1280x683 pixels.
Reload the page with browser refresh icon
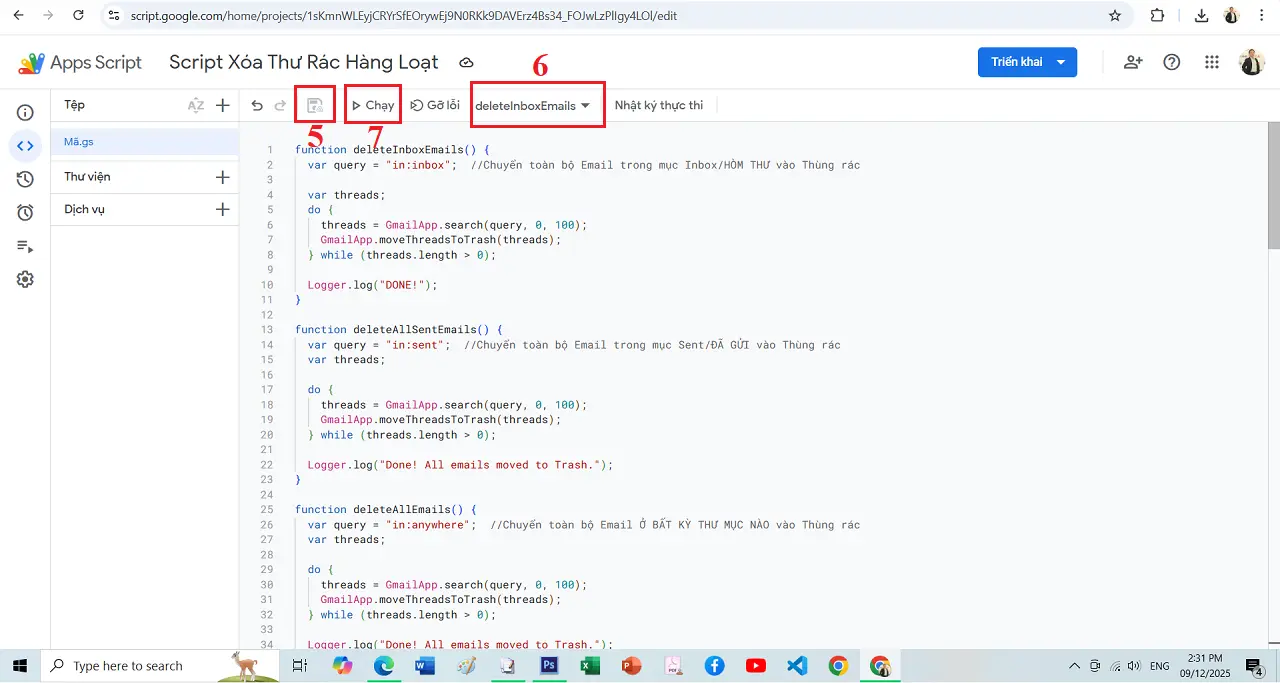[79, 16]
